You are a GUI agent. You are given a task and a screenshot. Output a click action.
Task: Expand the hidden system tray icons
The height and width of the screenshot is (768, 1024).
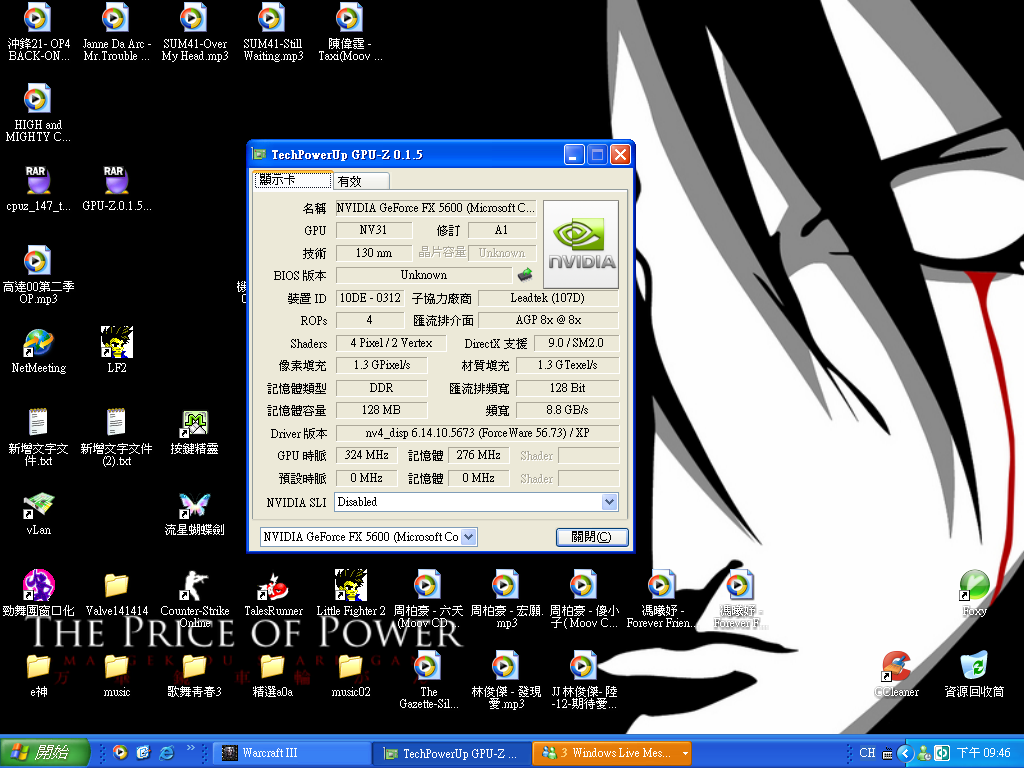pyautogui.click(x=904, y=753)
